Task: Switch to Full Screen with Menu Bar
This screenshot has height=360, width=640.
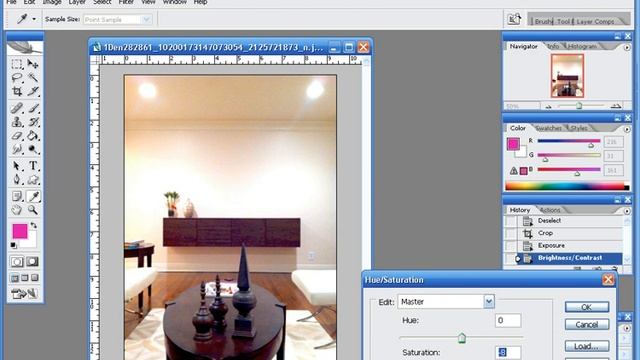Action: (x=24, y=278)
